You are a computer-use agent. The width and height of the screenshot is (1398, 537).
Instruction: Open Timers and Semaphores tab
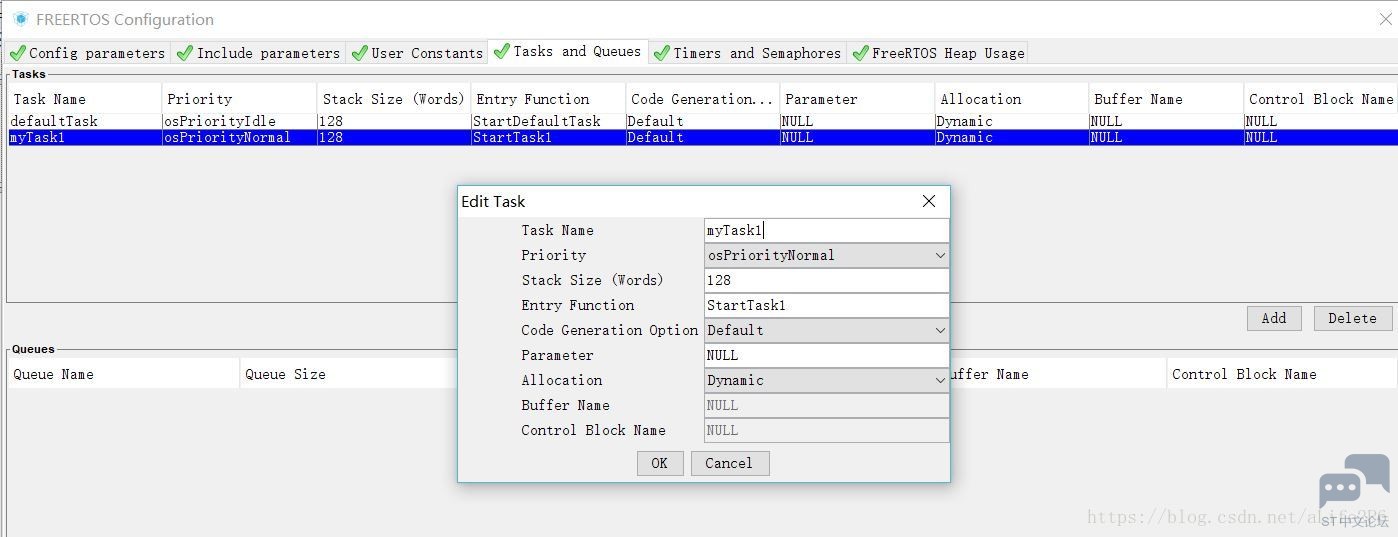[x=748, y=53]
